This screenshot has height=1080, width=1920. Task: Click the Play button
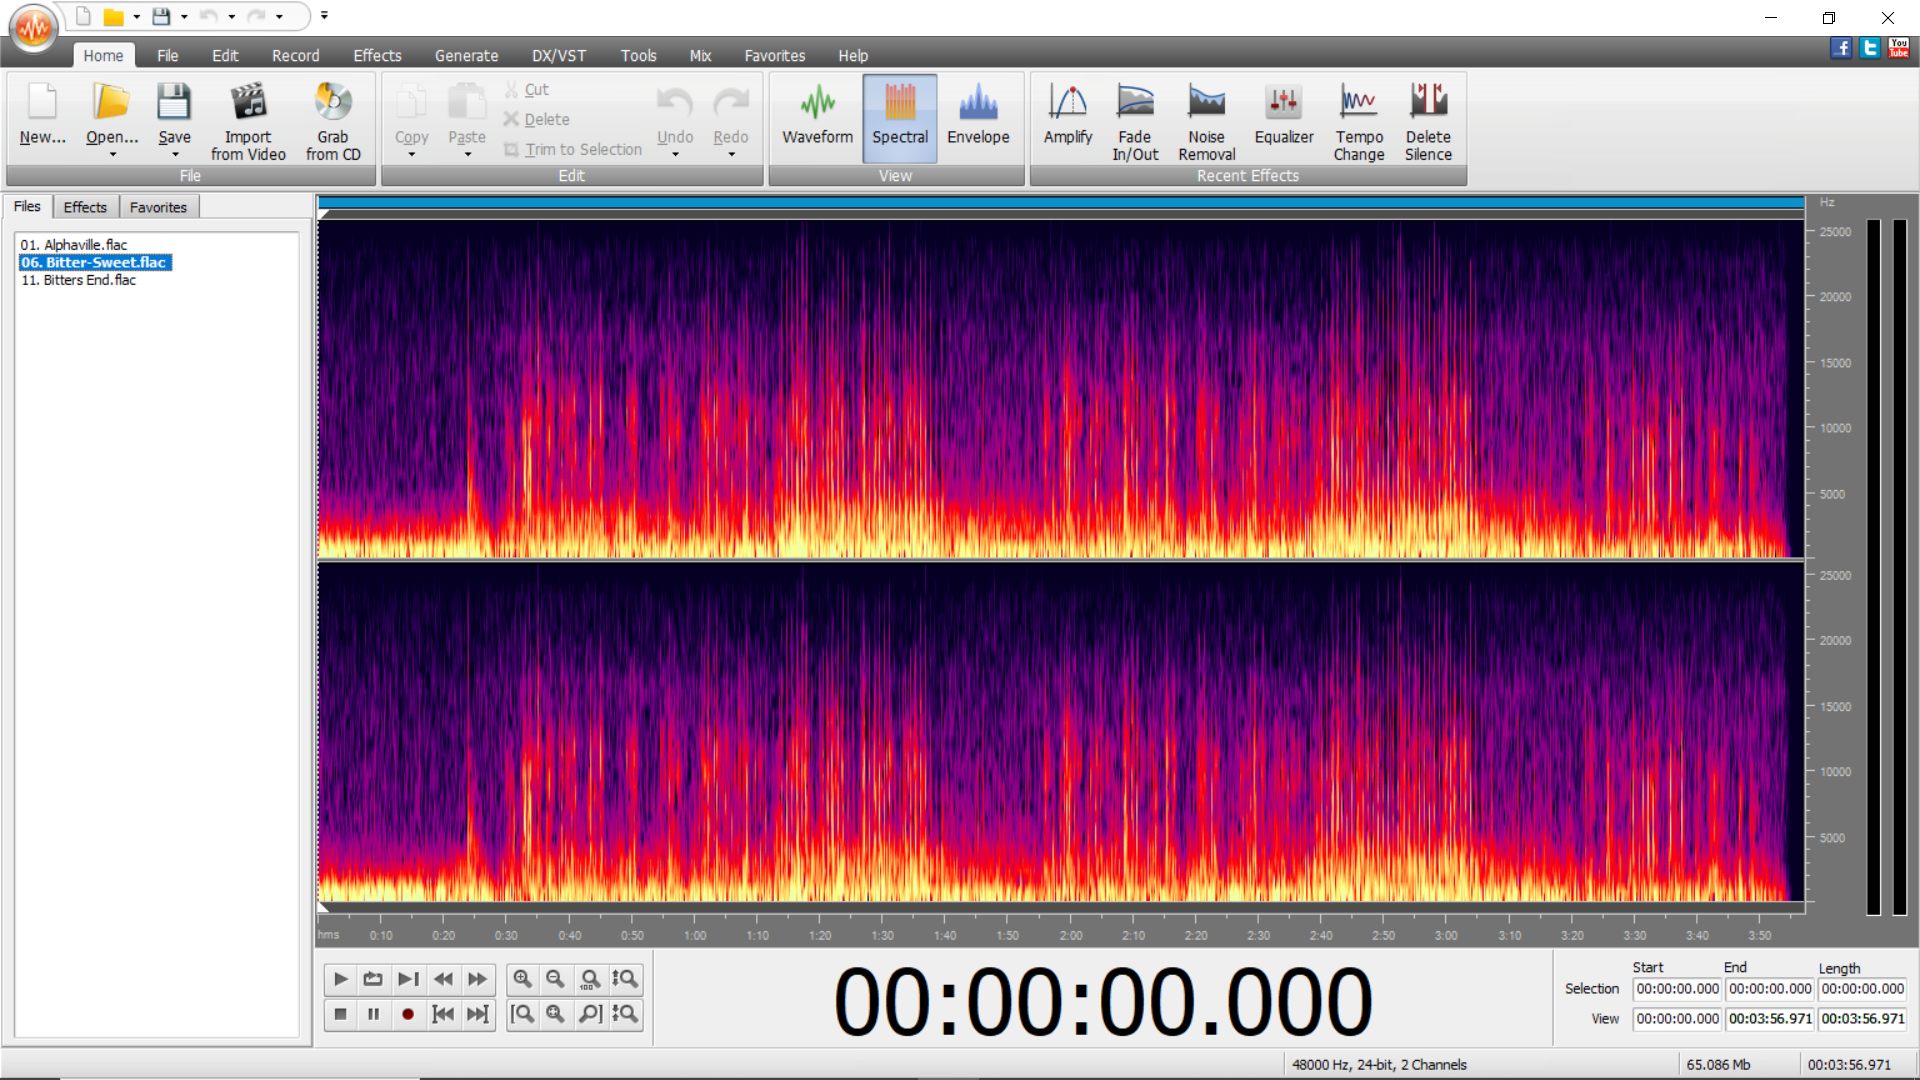[340, 979]
